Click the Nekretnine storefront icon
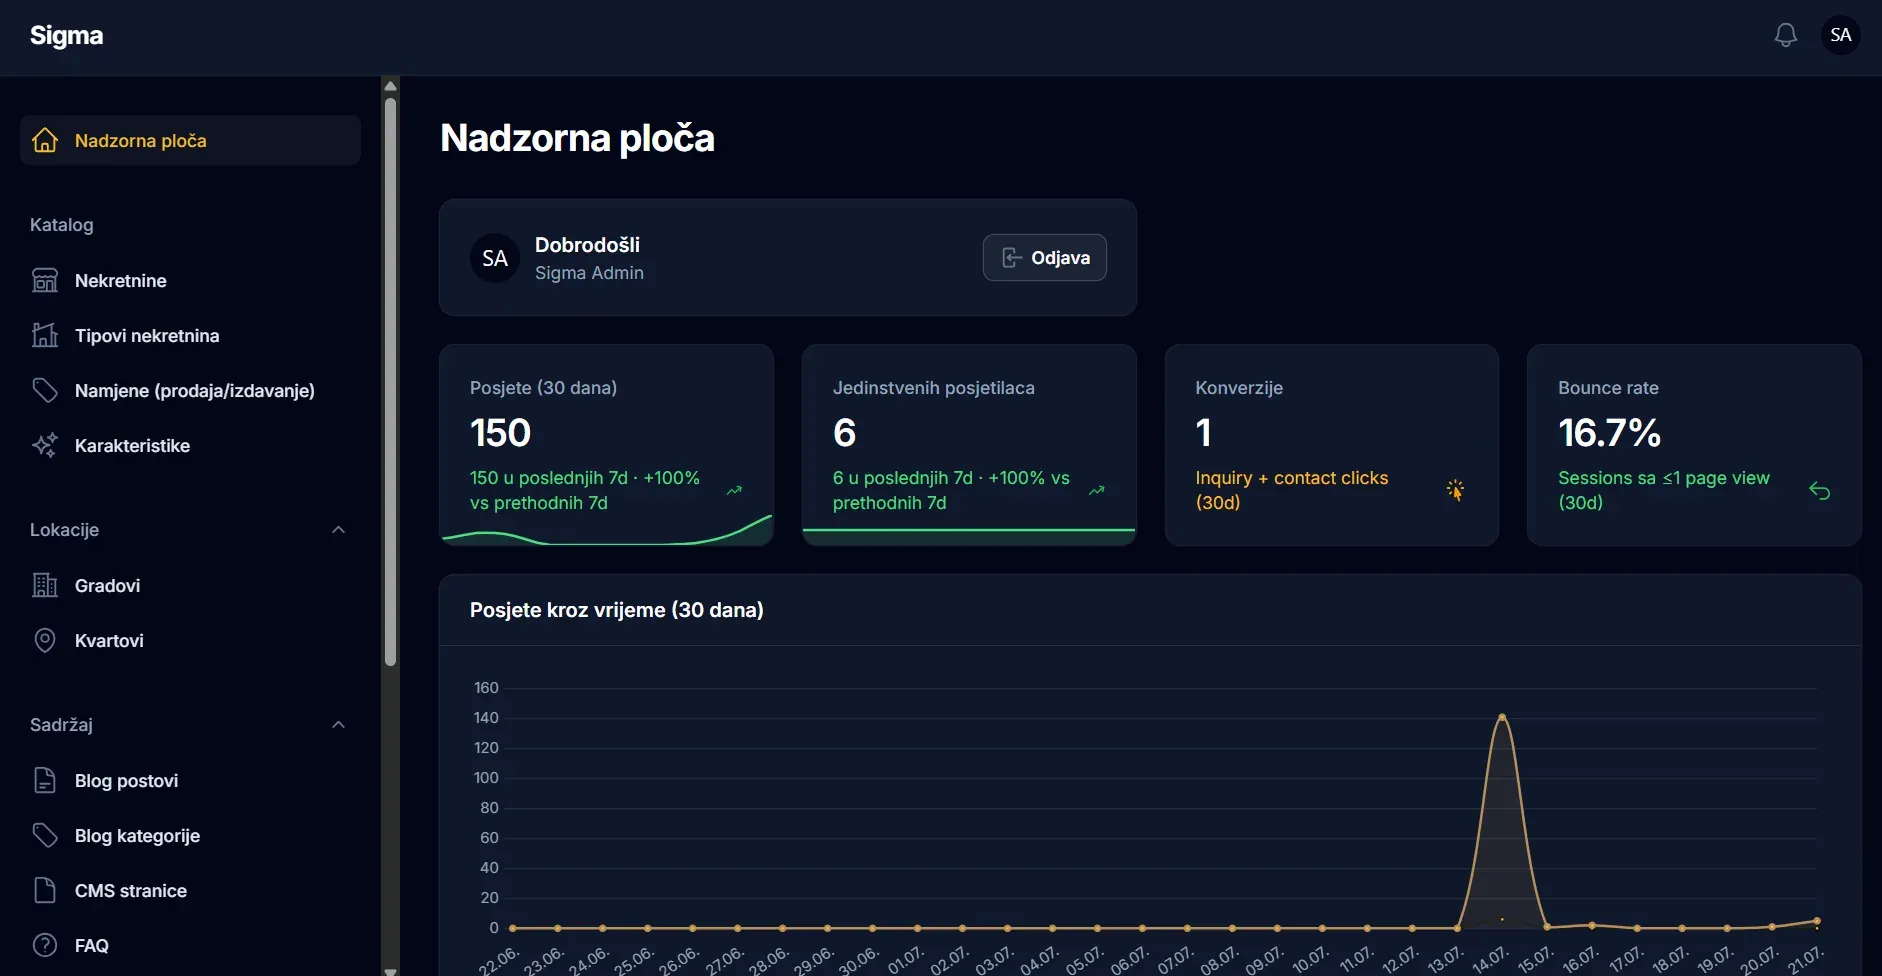1882x976 pixels. 45,280
